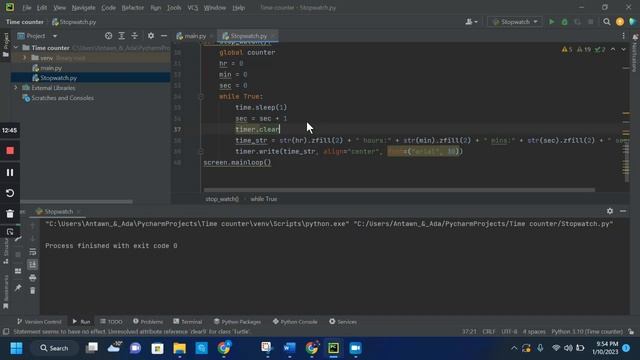640x360 pixels.
Task: Click the while True breadcrumb
Action: 264,199
